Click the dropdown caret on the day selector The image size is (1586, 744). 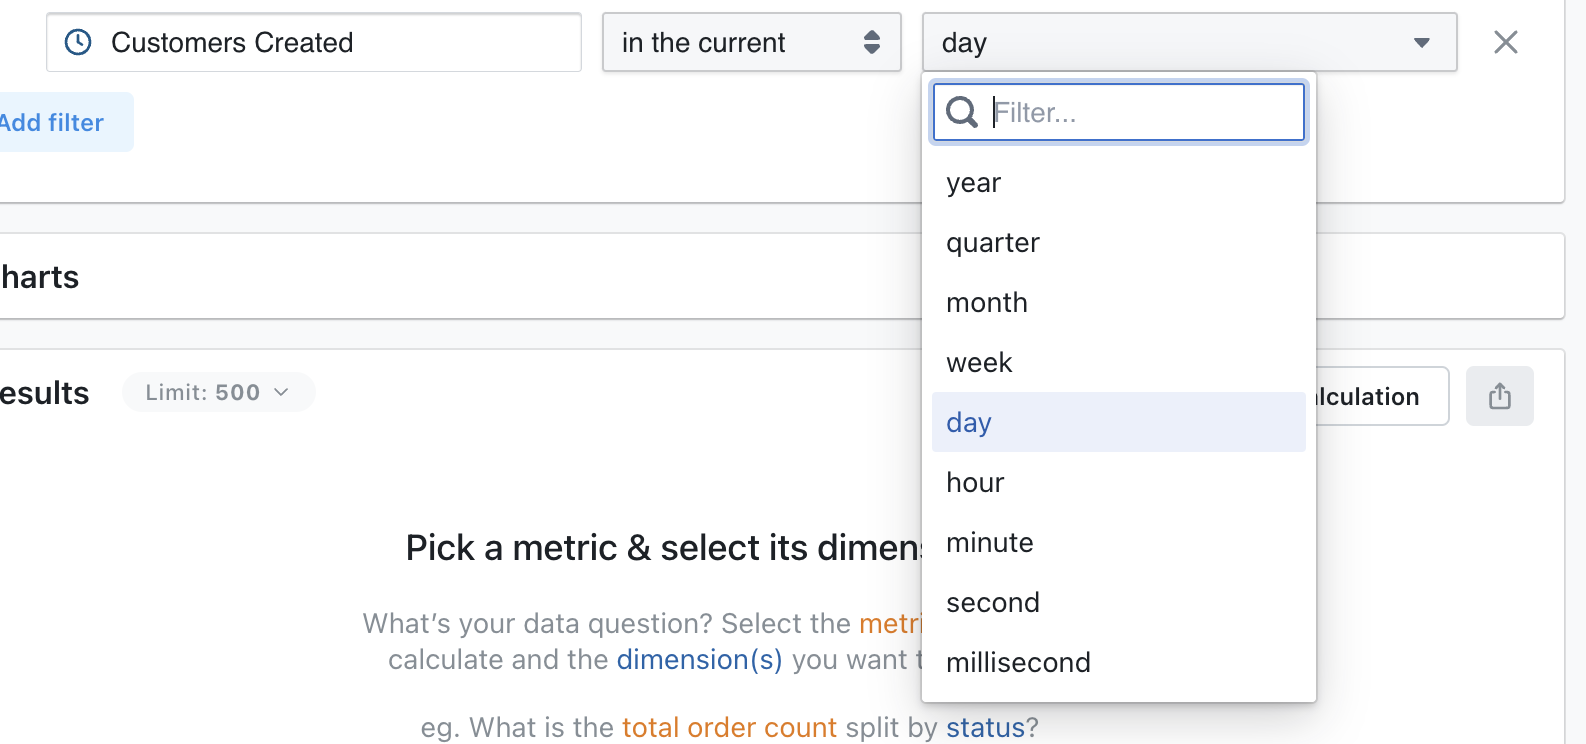[1421, 43]
